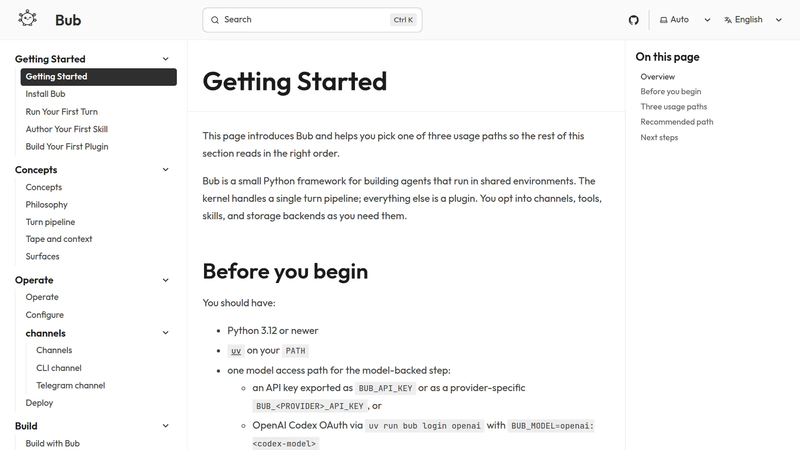This screenshot has height=450, width=800.
Task: Open the GitHub repository icon
Action: tap(633, 20)
